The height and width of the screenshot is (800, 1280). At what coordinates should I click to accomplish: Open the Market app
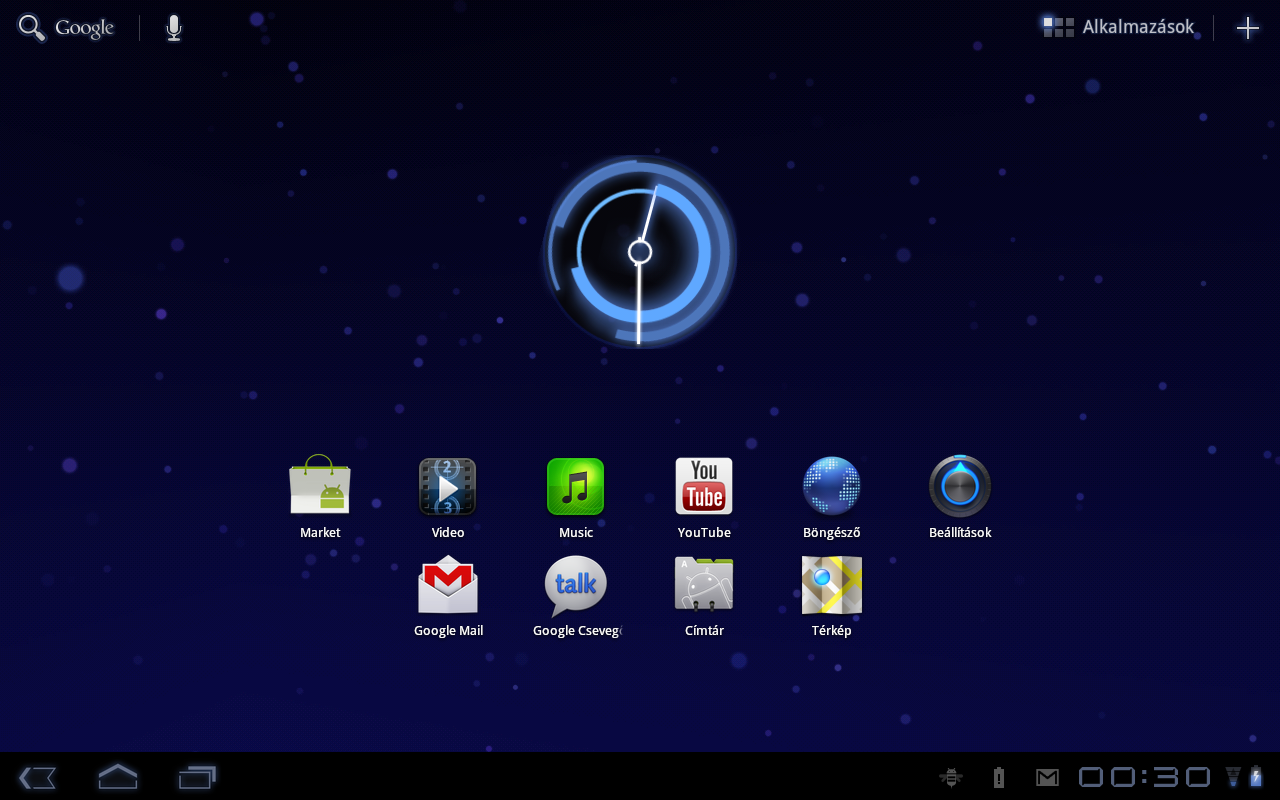coord(320,497)
